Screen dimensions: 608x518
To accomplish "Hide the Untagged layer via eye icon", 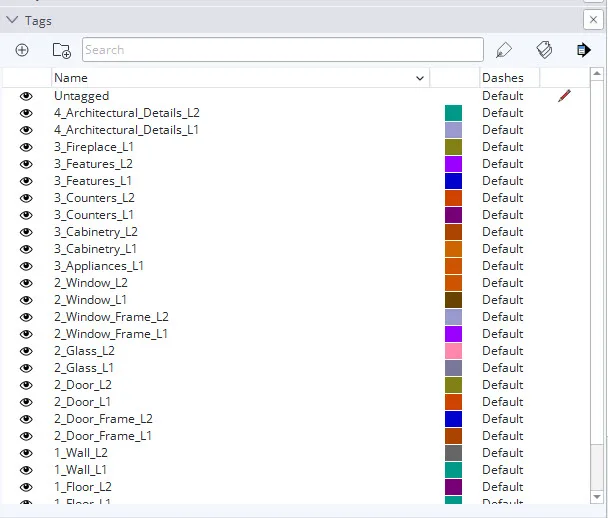I will [x=26, y=96].
